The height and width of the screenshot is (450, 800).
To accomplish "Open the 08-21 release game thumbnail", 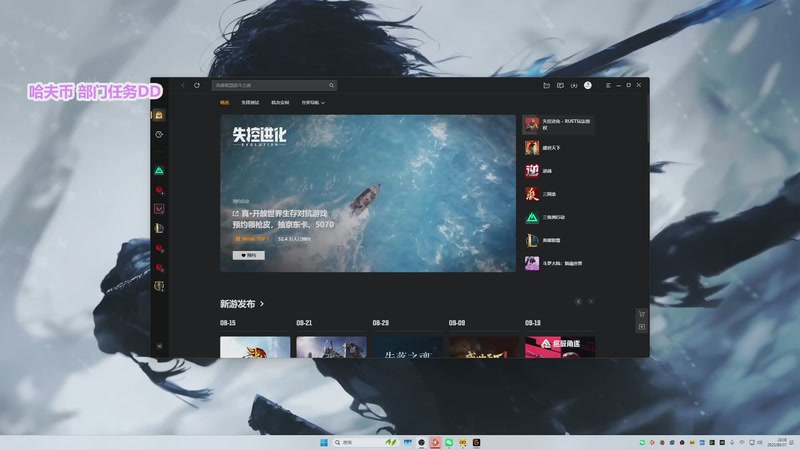I will [x=331, y=347].
